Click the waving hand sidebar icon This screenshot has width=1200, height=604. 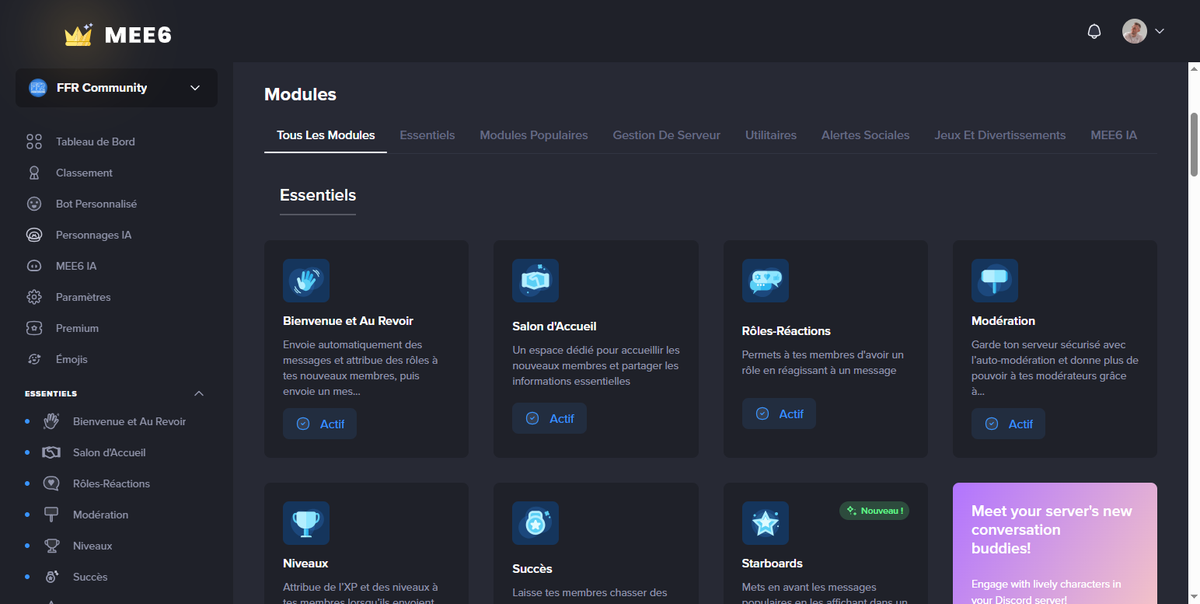(x=51, y=421)
